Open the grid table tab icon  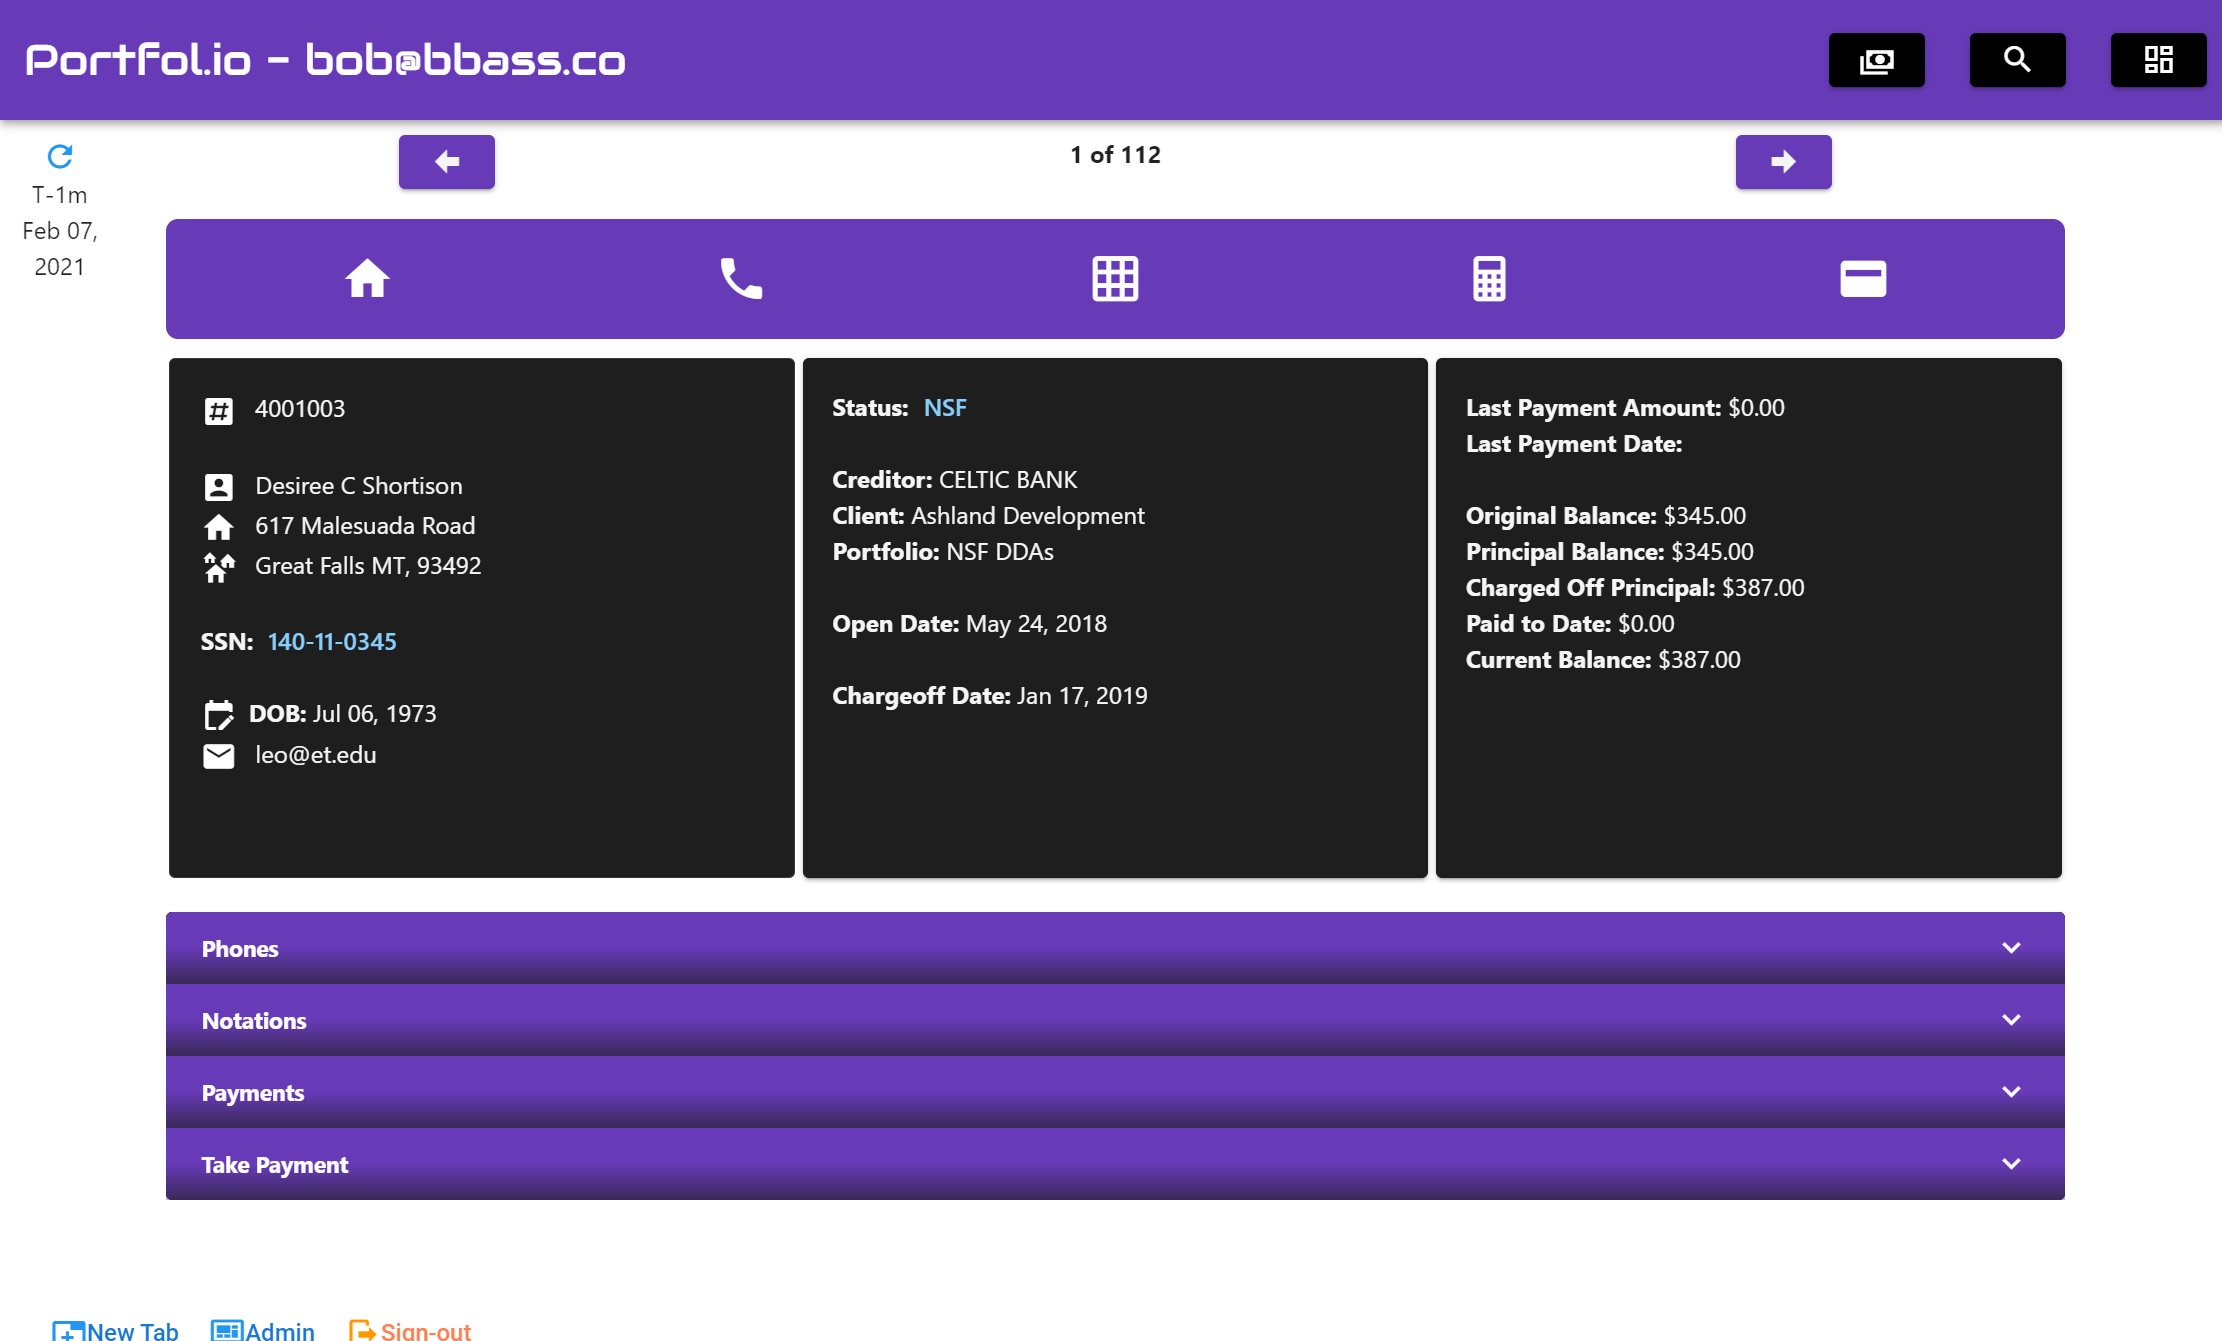tap(1115, 279)
